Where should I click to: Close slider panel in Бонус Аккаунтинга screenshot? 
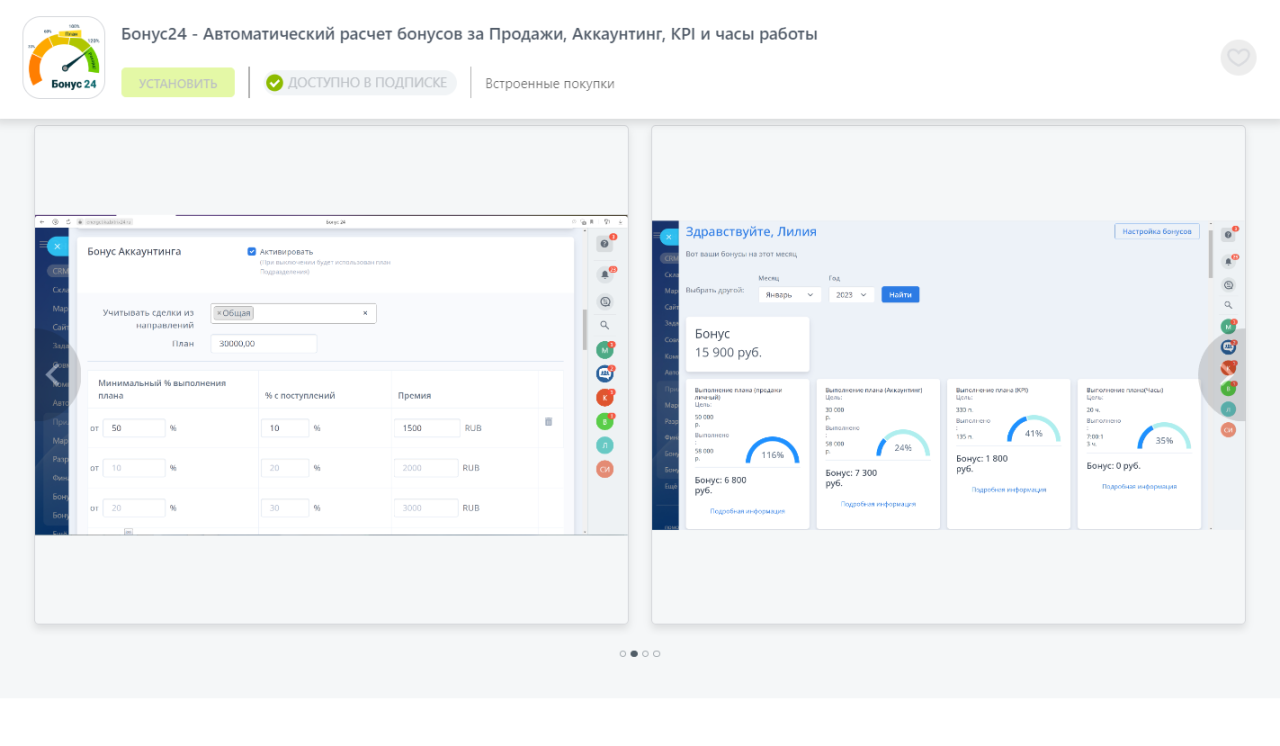pyautogui.click(x=57, y=246)
